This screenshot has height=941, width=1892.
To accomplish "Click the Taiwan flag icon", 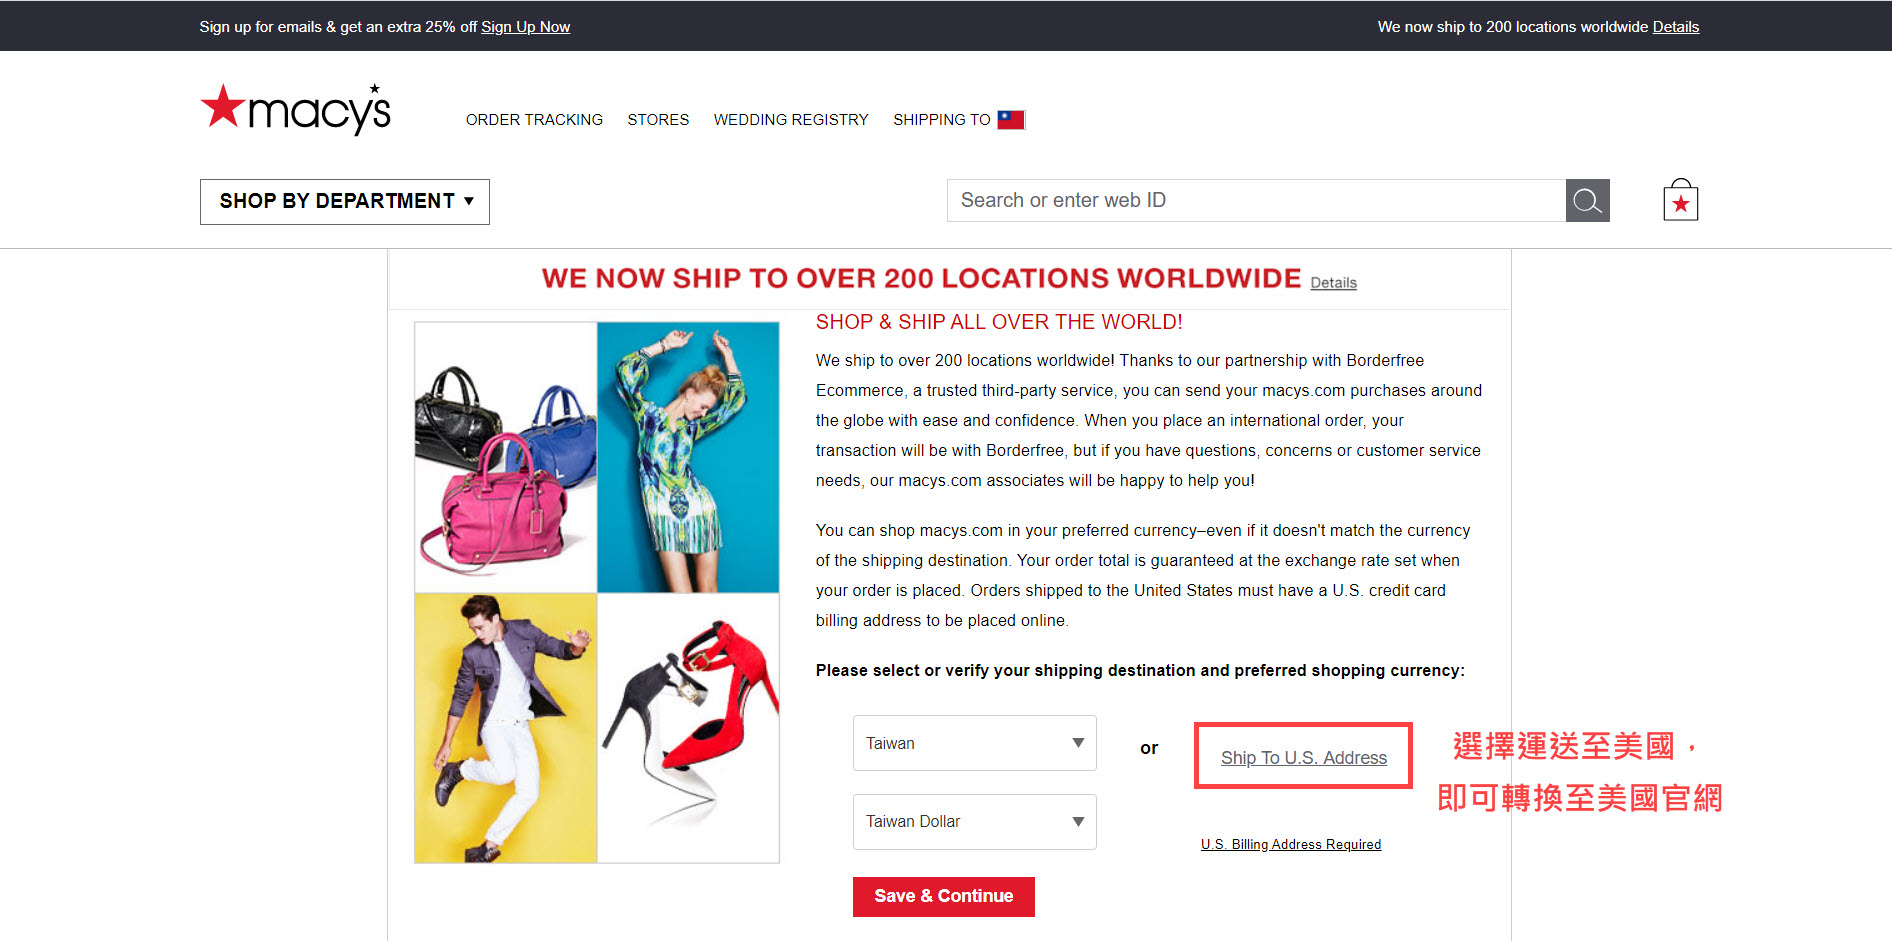I will [x=1011, y=120].
